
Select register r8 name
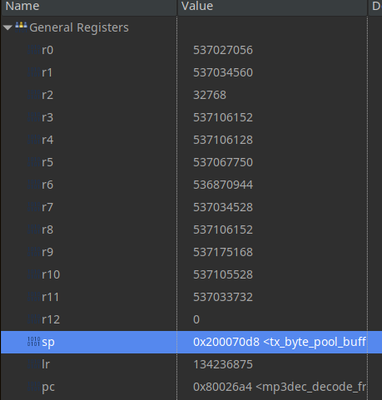(47, 230)
